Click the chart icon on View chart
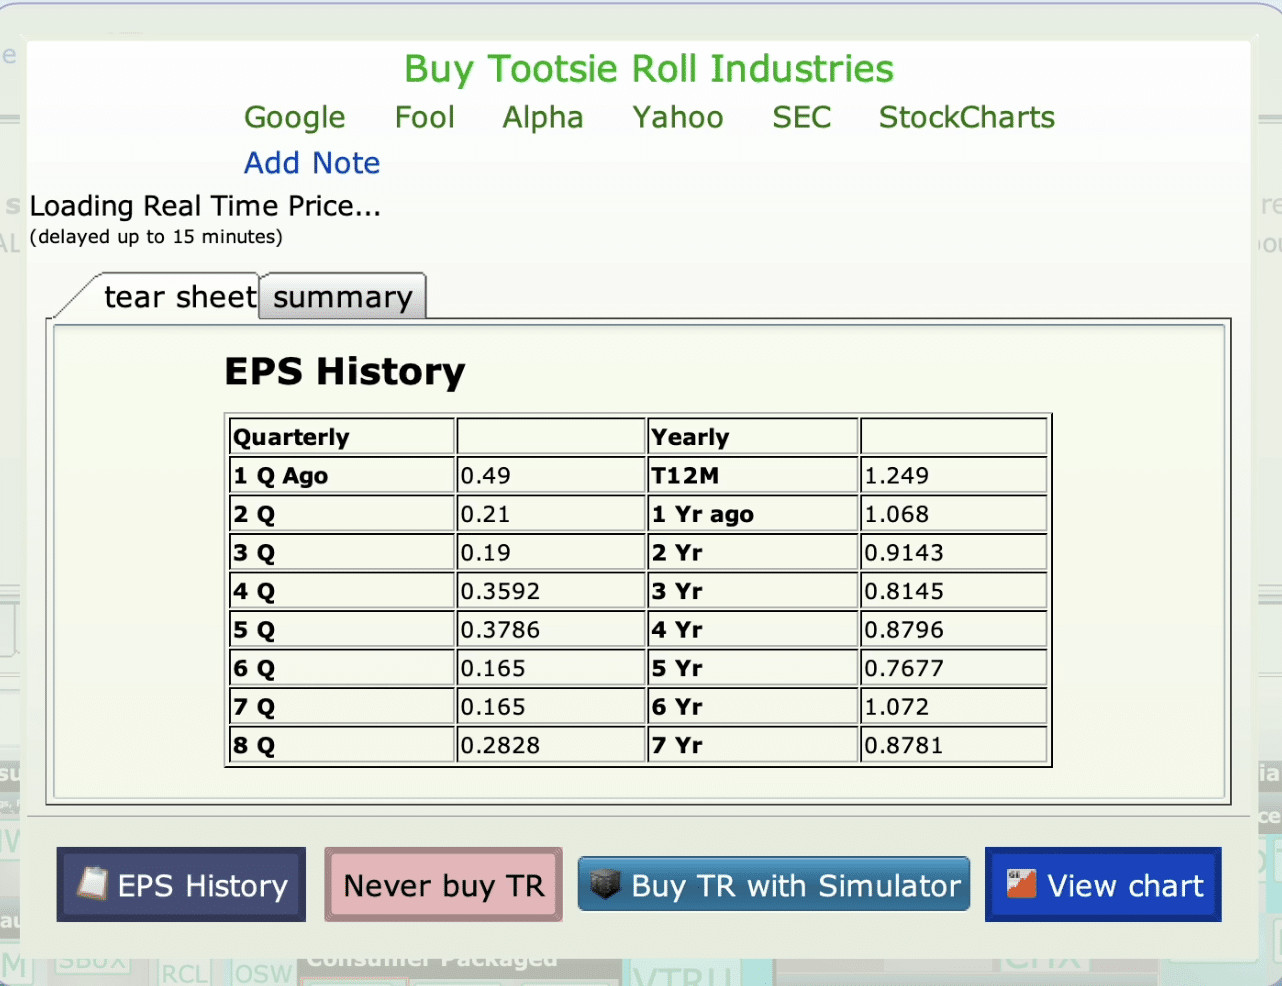Viewport: 1282px width, 986px height. 1021,884
